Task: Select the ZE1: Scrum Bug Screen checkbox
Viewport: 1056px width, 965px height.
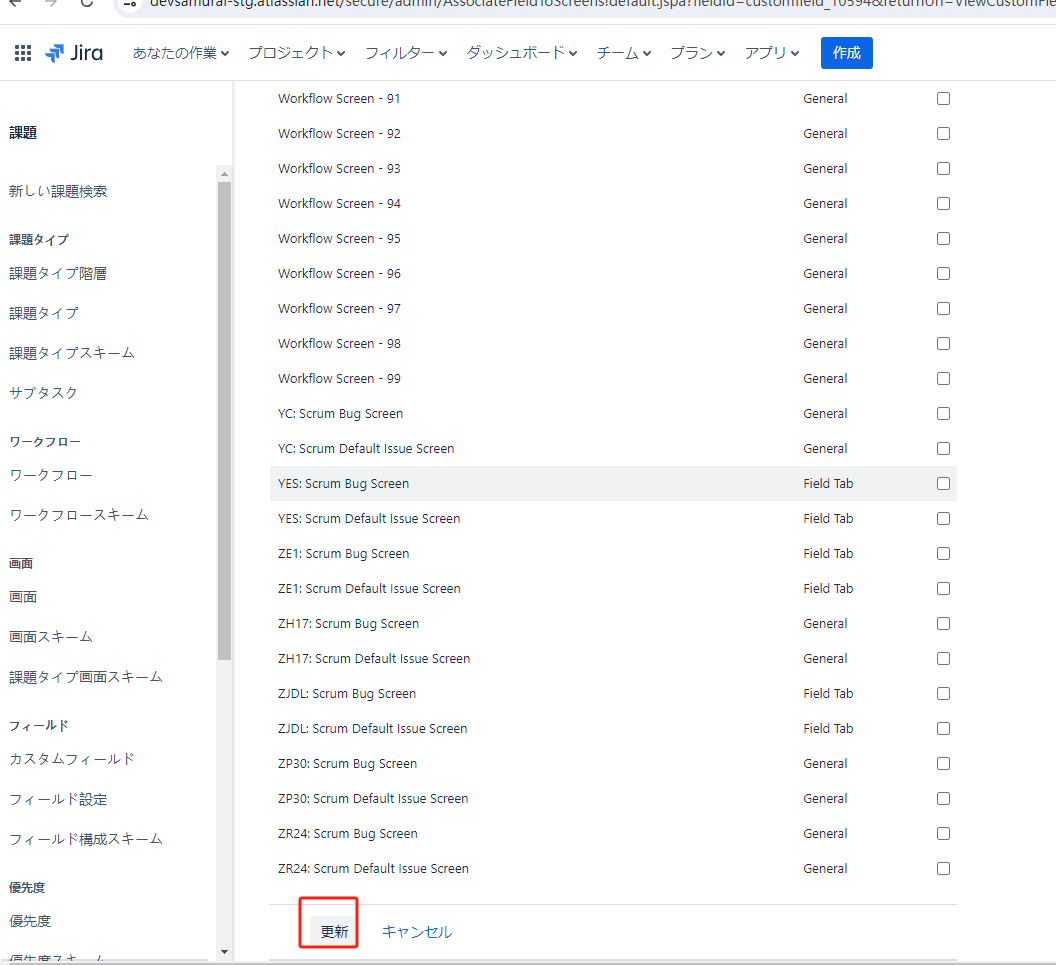Action: (943, 554)
